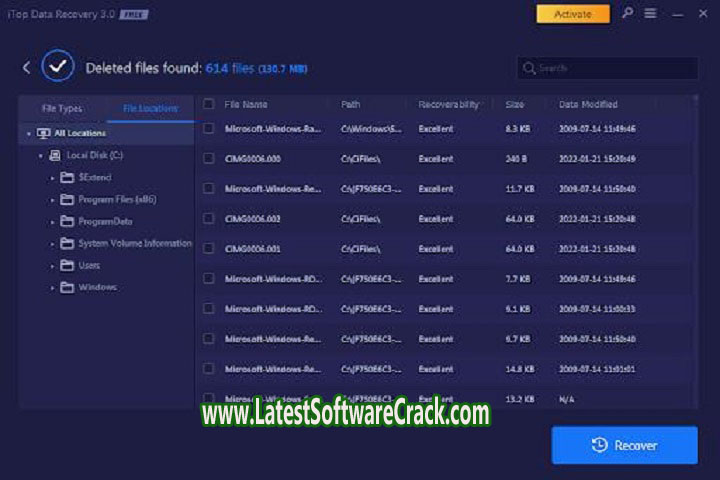Open the hamburger menu icon
Screen dimensions: 720x480
650,13
